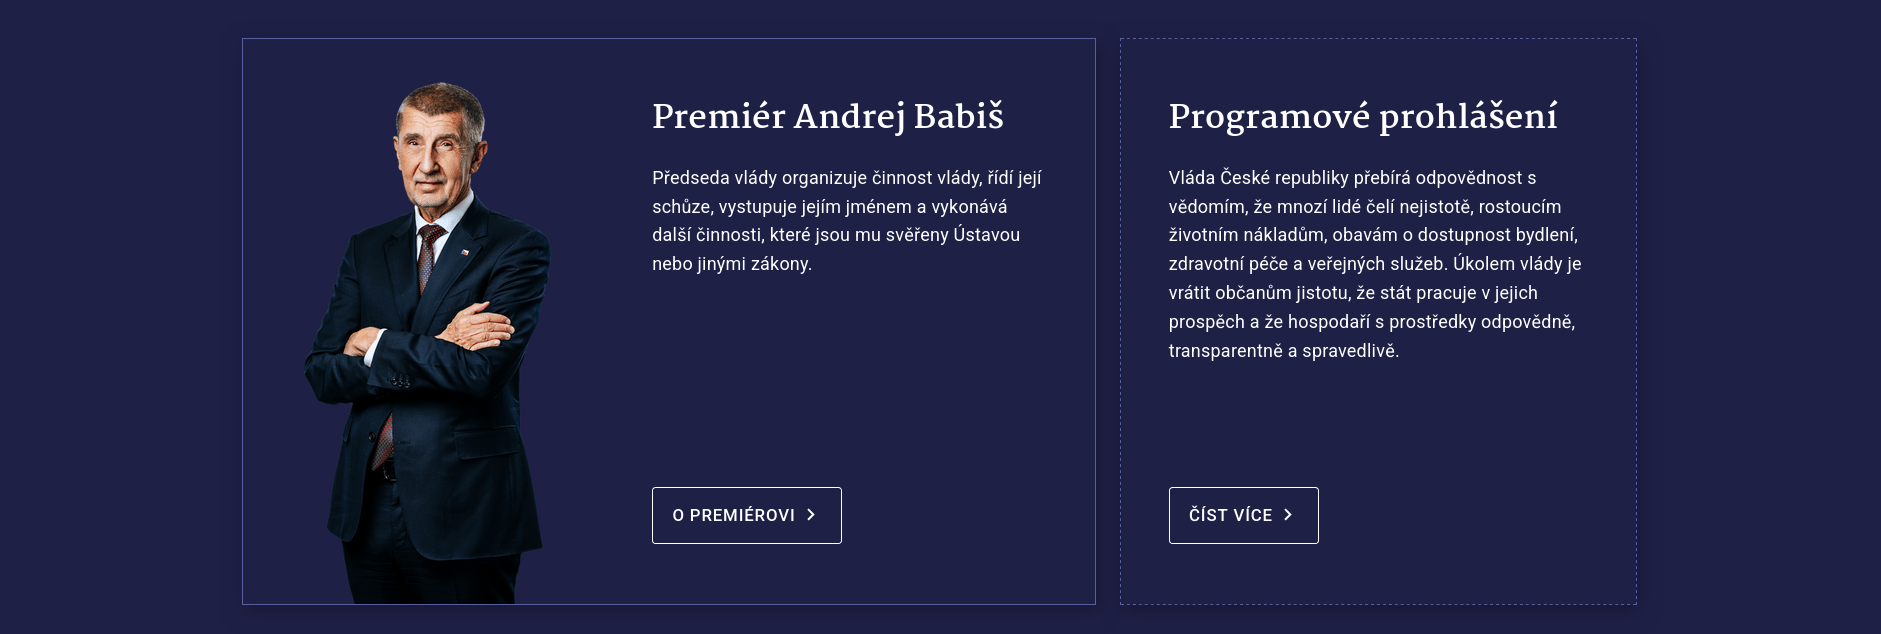Click the paragraph starting "Vláda České republiky"
Image resolution: width=1881 pixels, height=634 pixels.
1374,264
